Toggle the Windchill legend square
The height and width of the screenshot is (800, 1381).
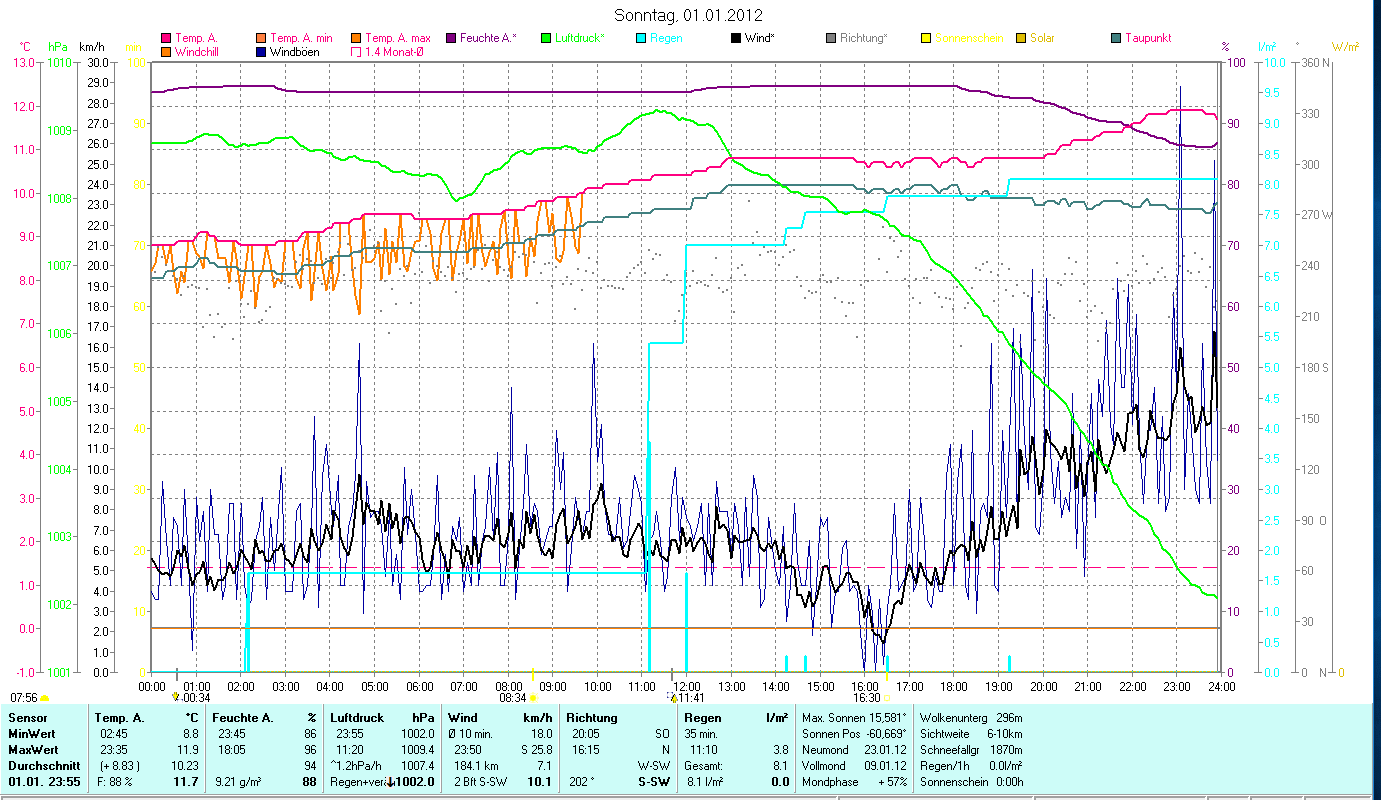(x=167, y=51)
